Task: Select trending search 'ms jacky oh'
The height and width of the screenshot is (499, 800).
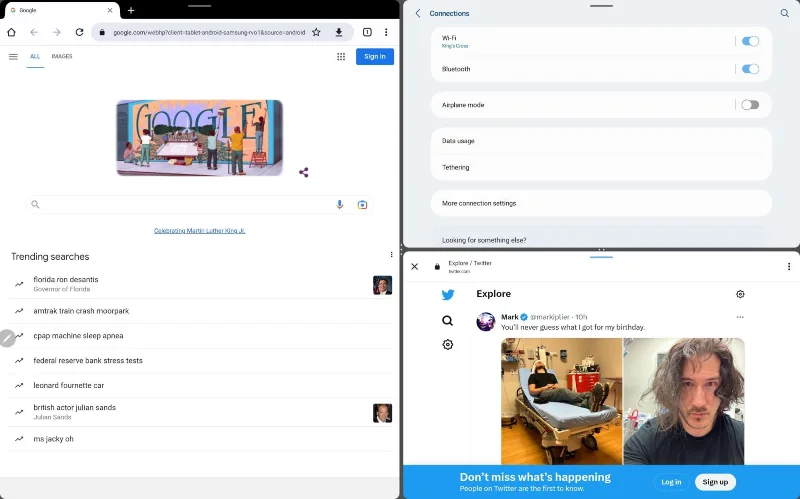Action: [200, 439]
